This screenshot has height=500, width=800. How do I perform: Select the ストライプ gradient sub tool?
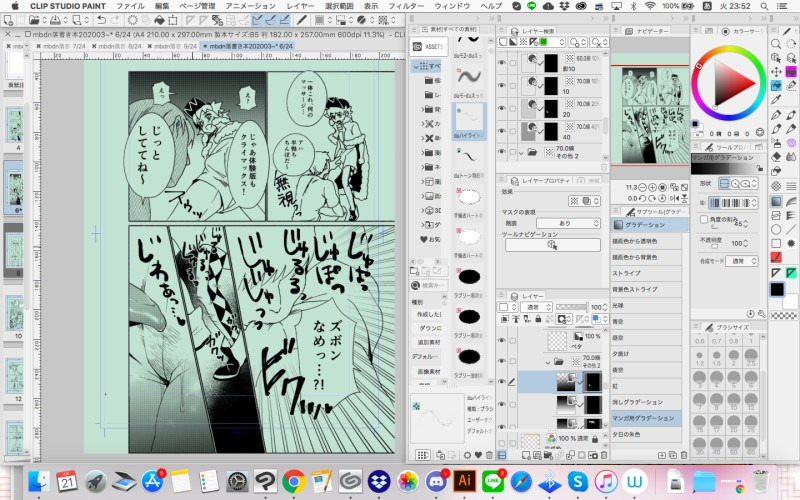[x=646, y=273]
